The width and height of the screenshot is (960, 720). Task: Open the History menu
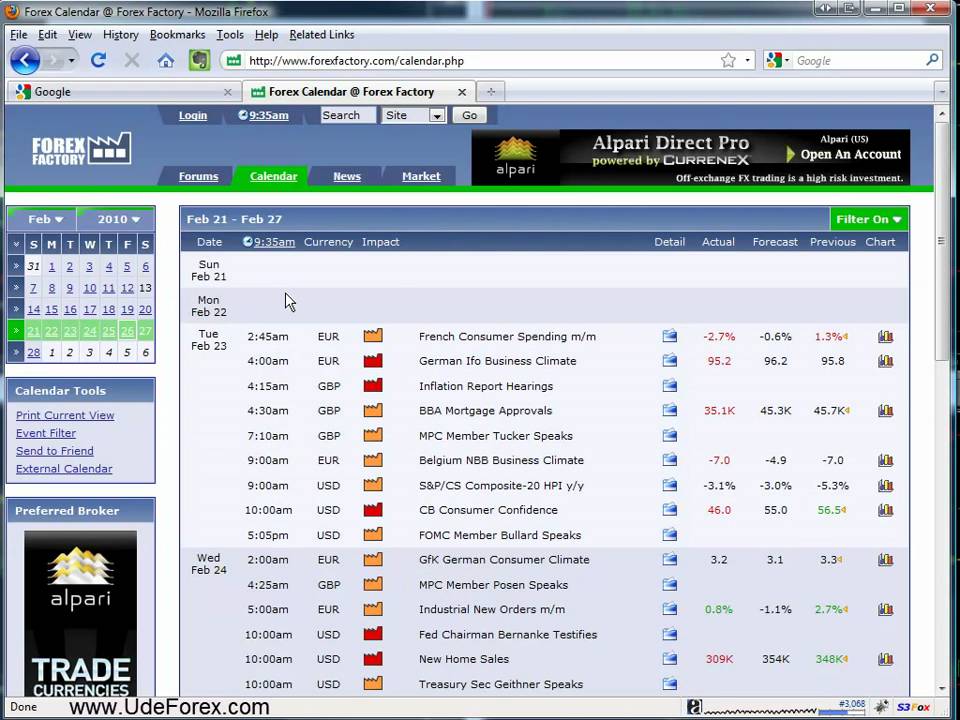pos(121,35)
